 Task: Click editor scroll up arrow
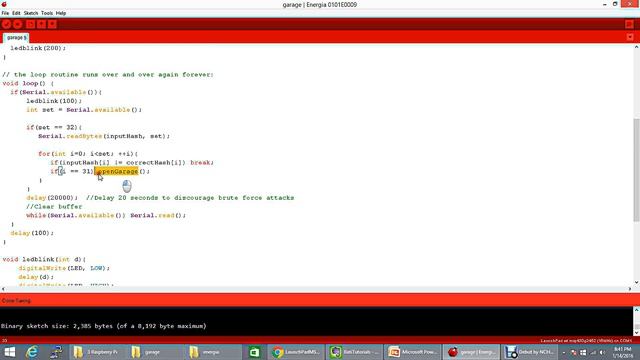636,47
